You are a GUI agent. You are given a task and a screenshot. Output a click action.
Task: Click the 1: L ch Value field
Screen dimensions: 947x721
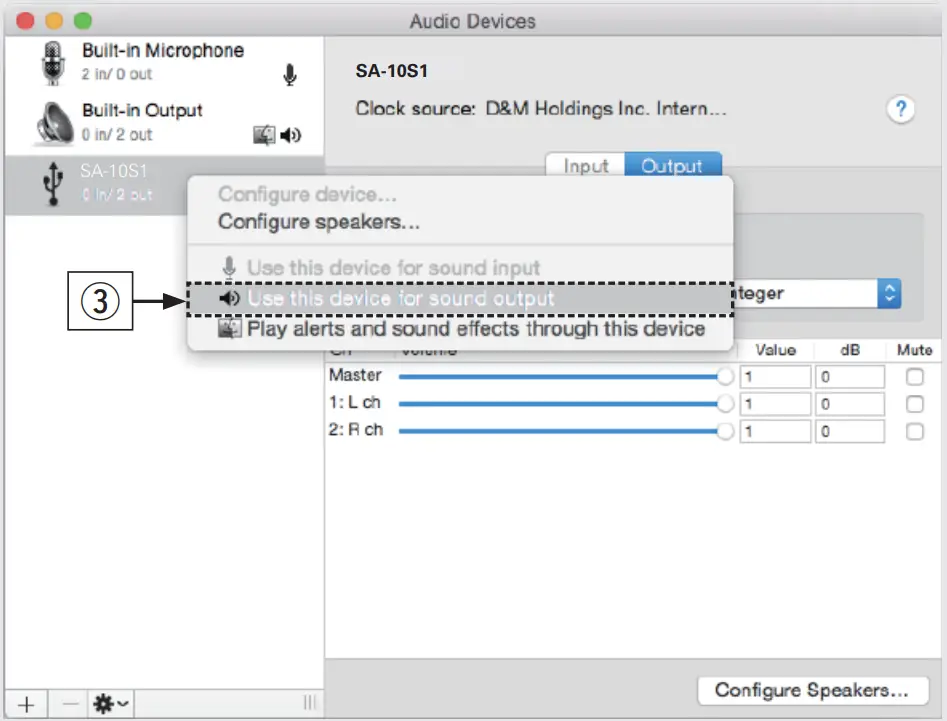(775, 404)
